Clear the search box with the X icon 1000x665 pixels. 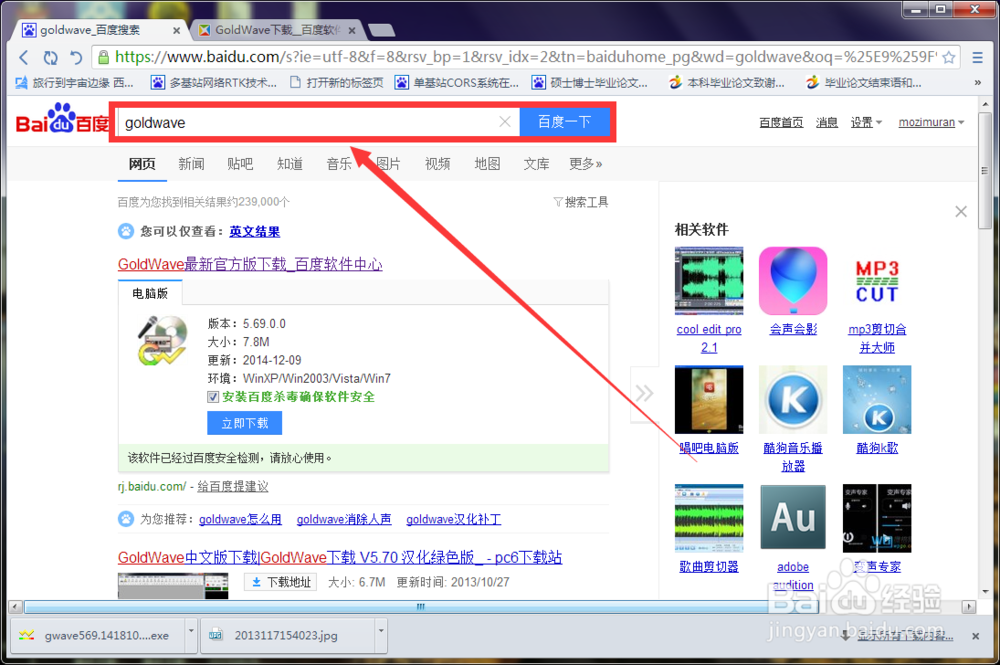click(x=505, y=122)
